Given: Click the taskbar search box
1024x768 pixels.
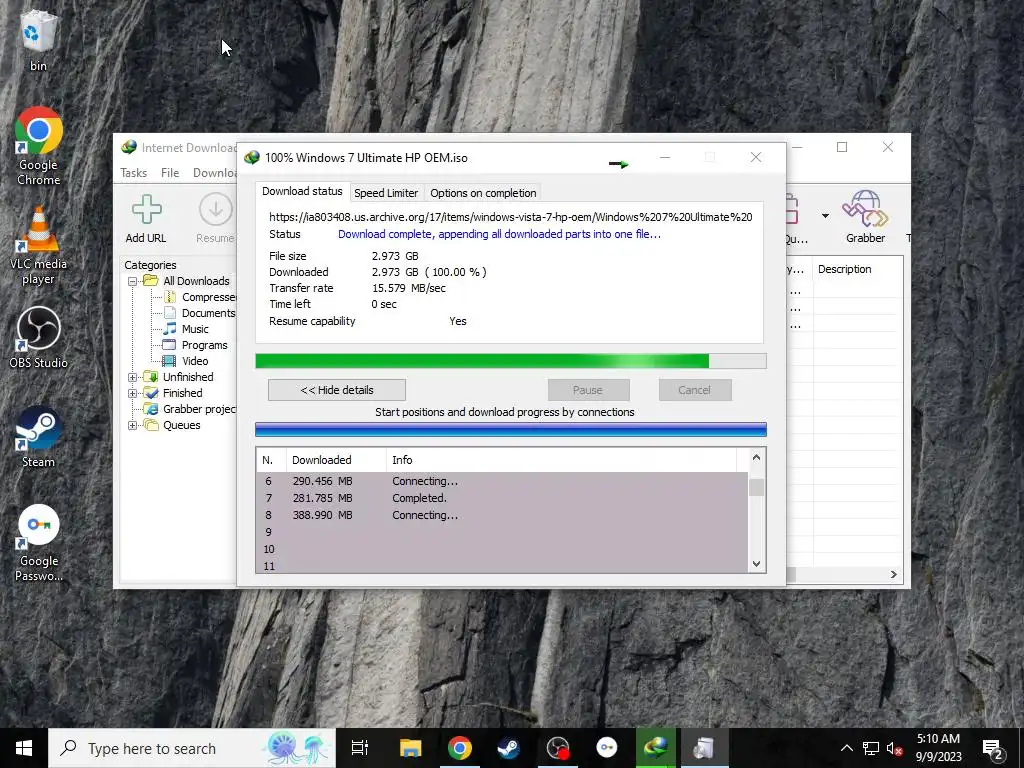Looking at the screenshot, I should (192, 748).
